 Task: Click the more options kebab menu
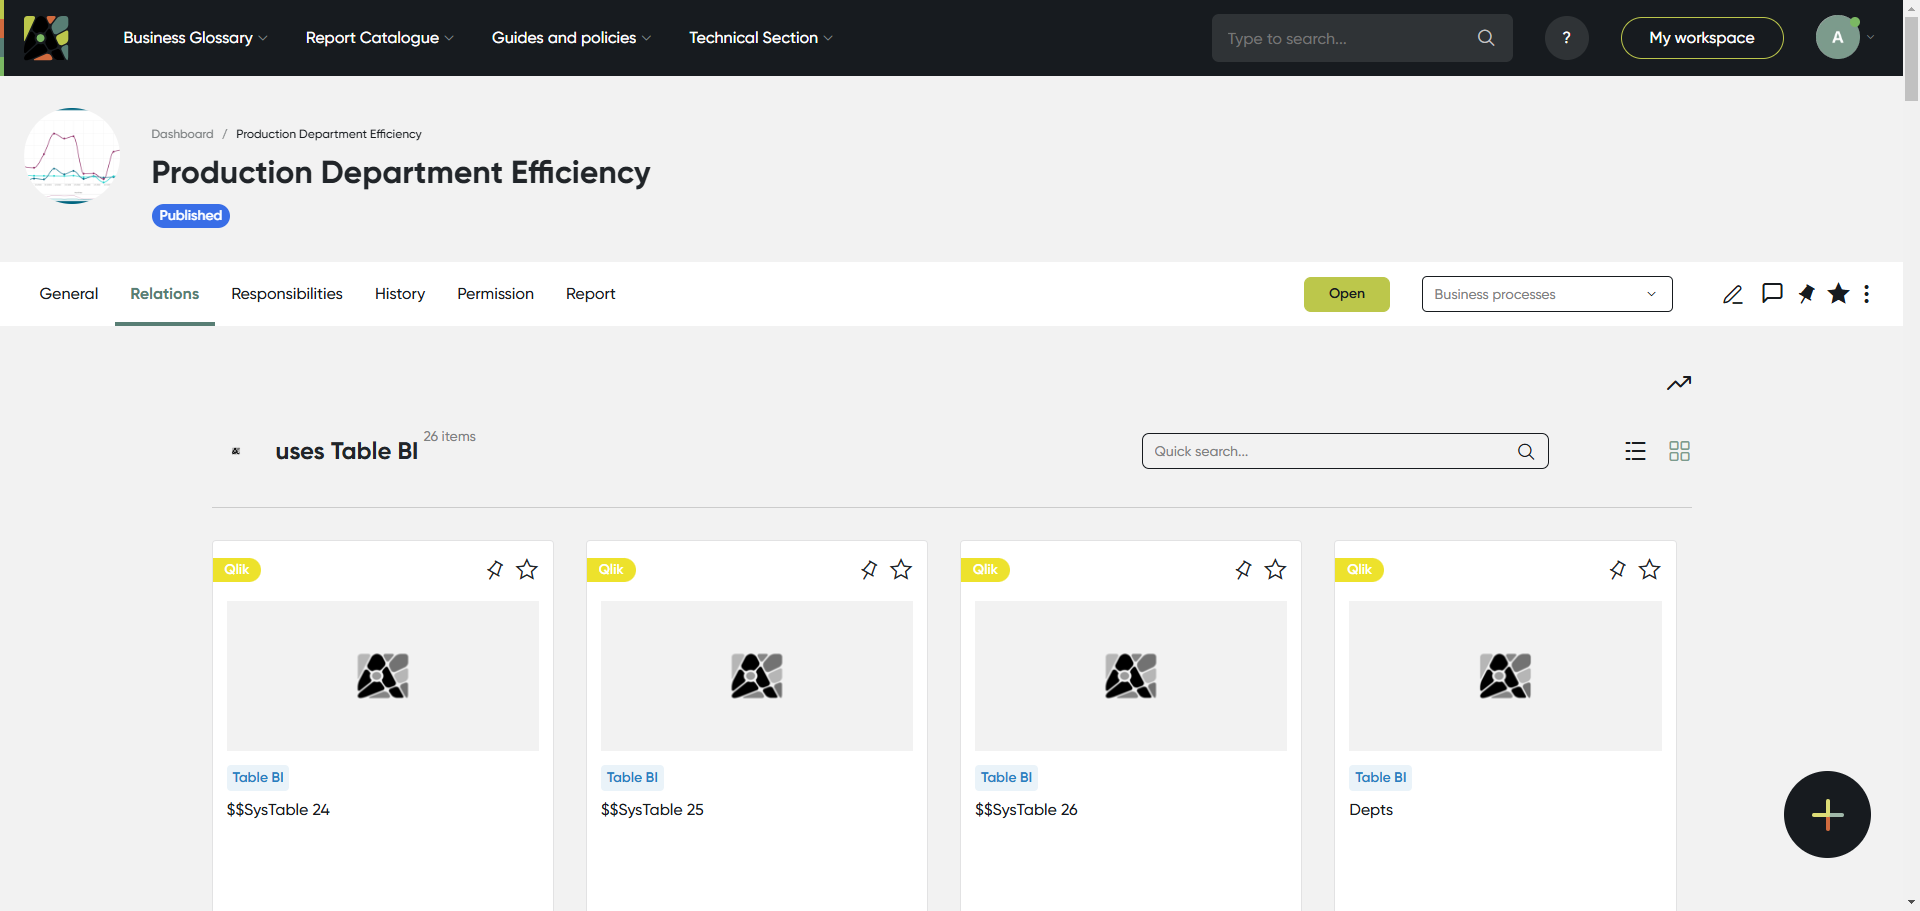[1866, 294]
